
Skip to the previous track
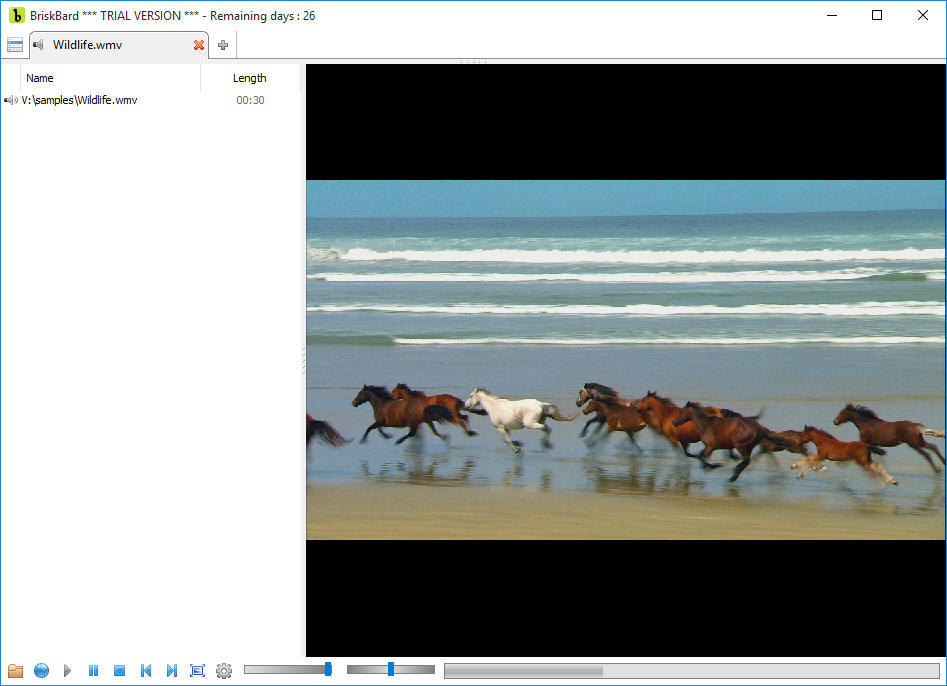coord(146,670)
